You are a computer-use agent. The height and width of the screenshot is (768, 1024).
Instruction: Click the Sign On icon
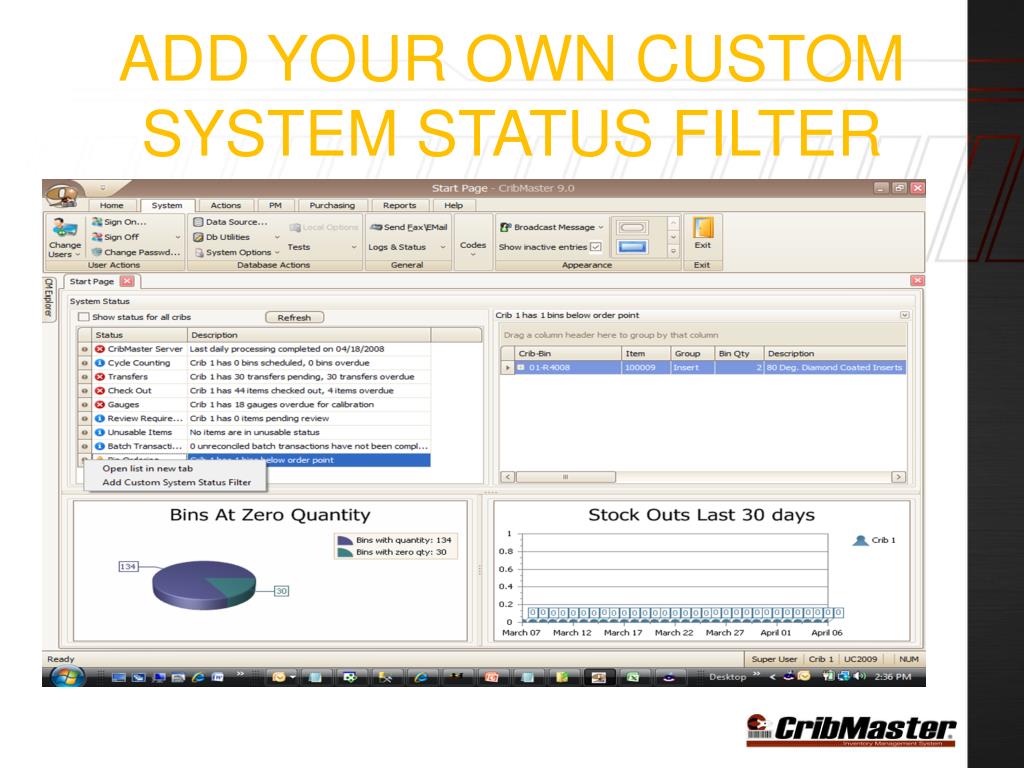coord(97,222)
